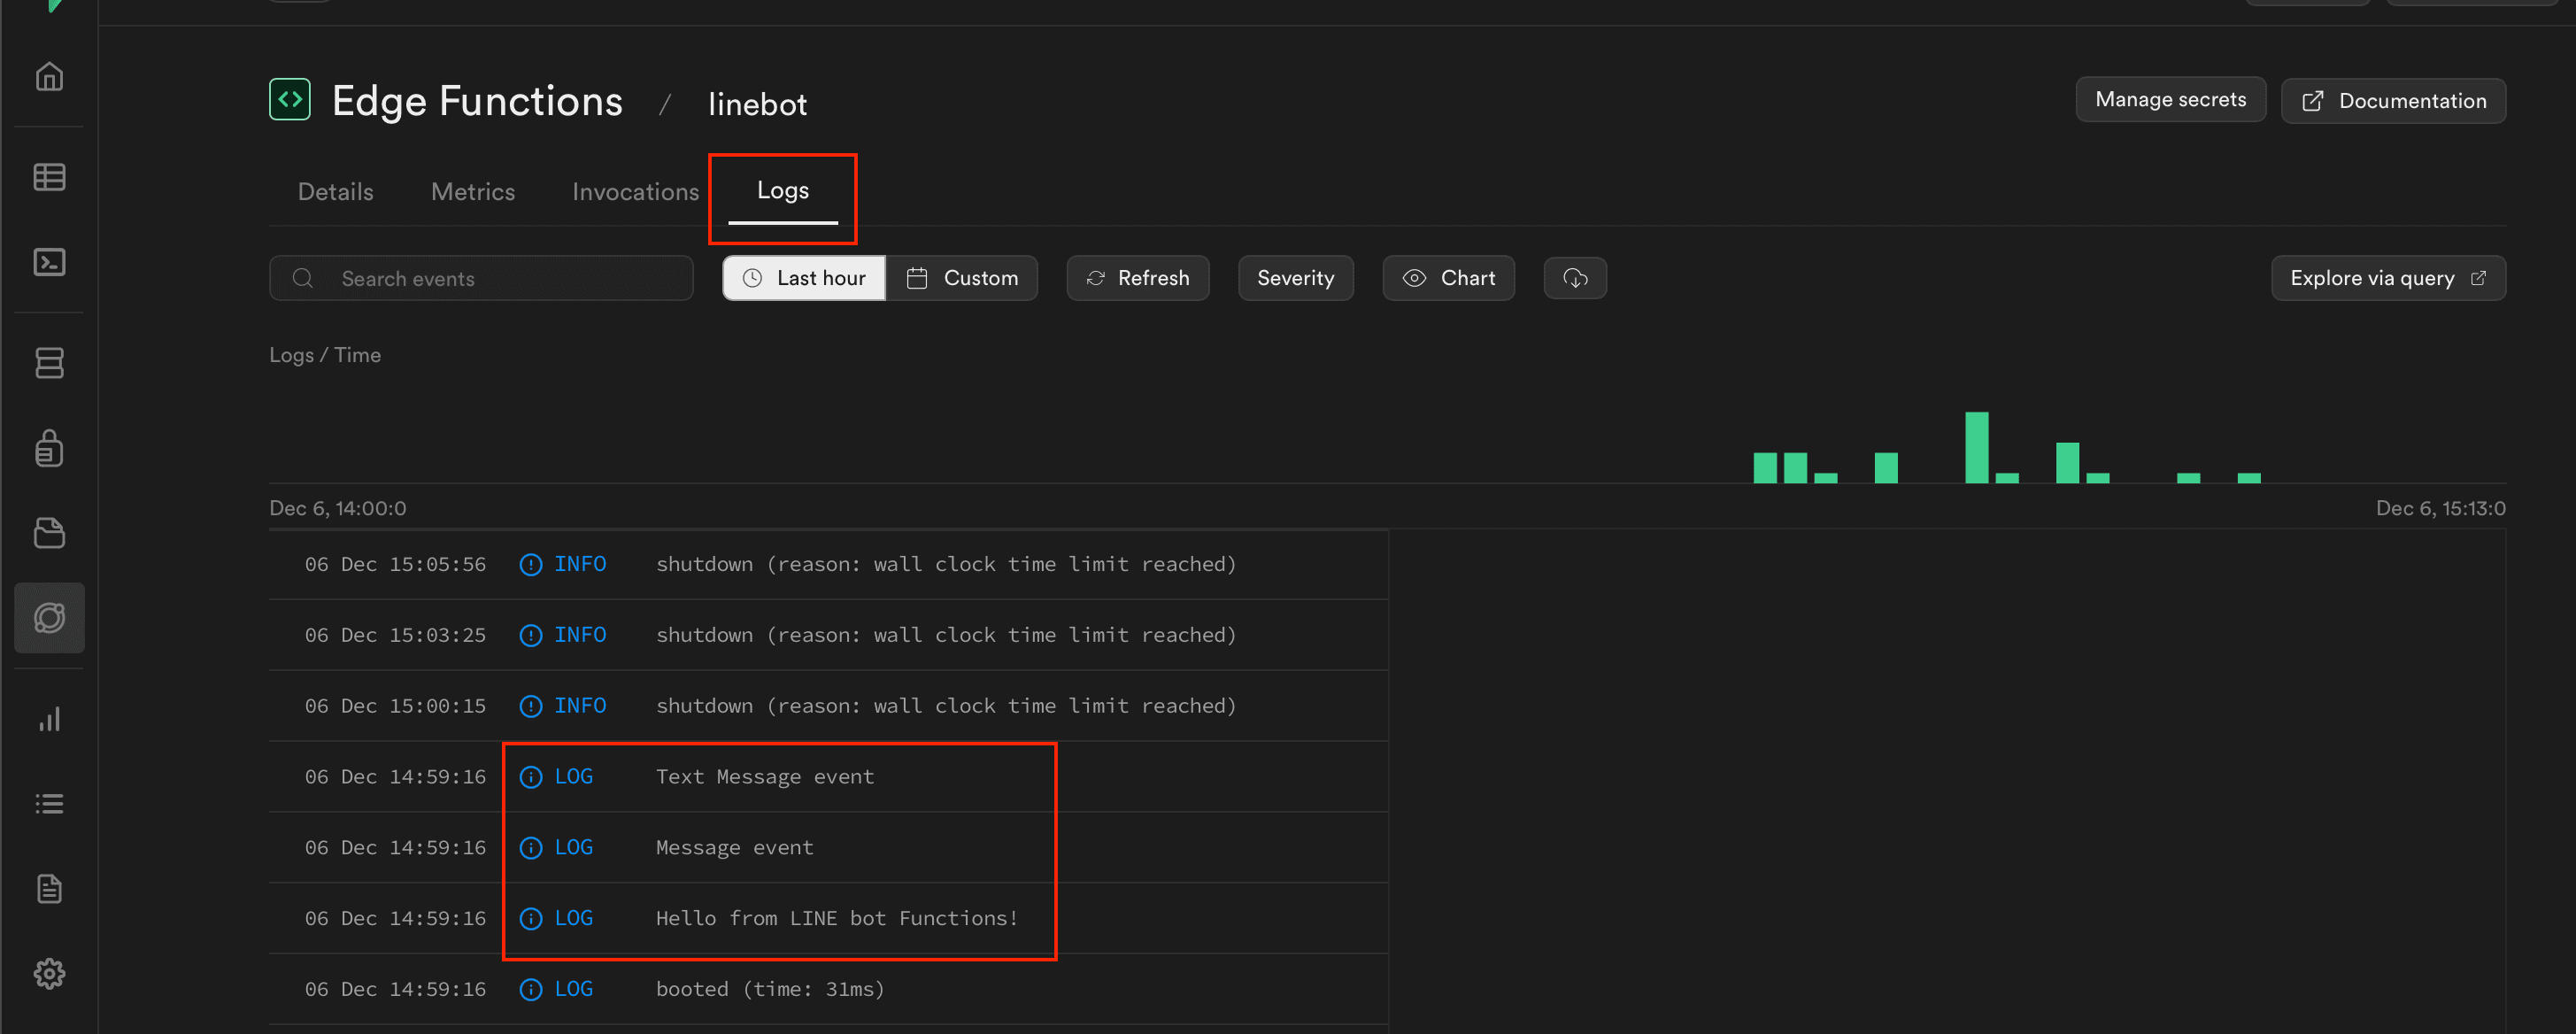Screen dimensions: 2576x1034
Task: Focus the Search events input
Action: pyautogui.click(x=481, y=278)
